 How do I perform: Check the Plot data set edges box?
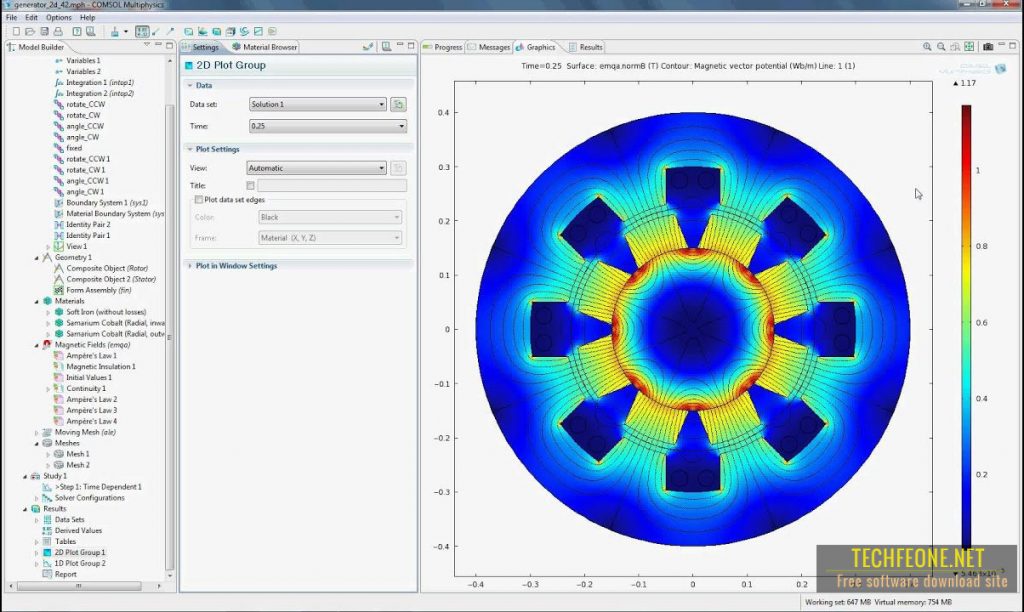click(199, 200)
